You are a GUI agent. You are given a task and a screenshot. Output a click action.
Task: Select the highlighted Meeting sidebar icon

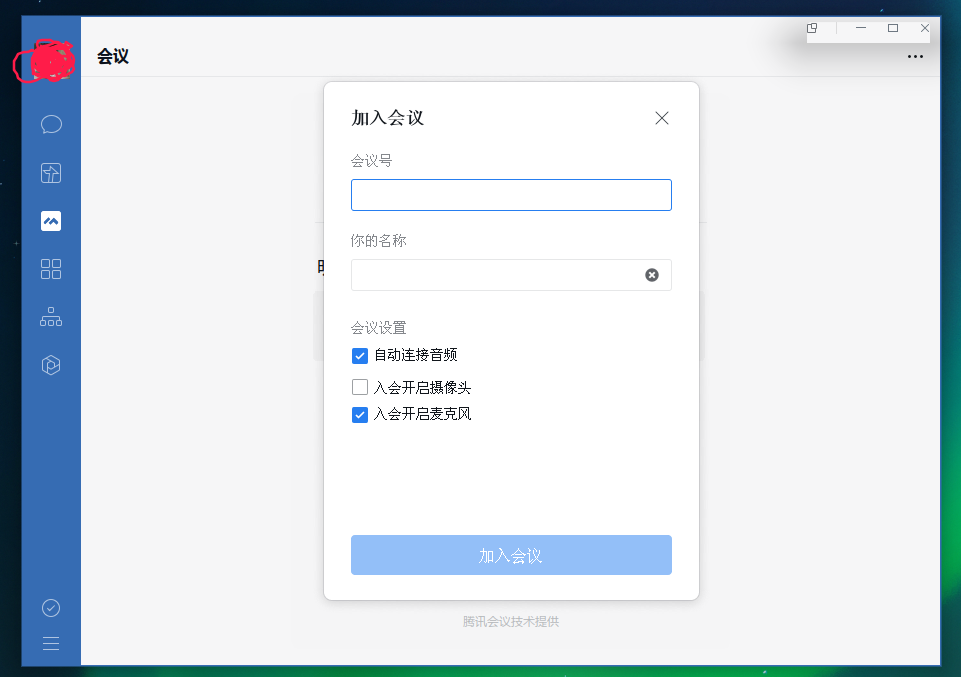[x=50, y=220]
